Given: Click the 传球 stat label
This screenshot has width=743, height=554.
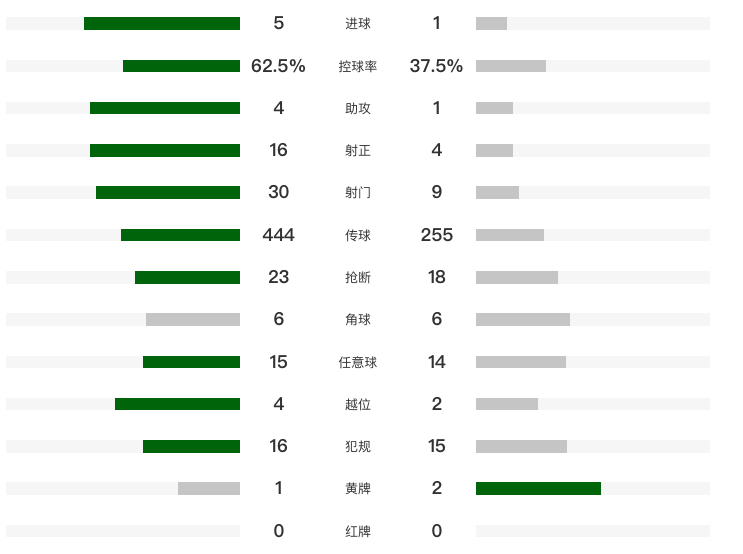Looking at the screenshot, I should coord(357,235).
